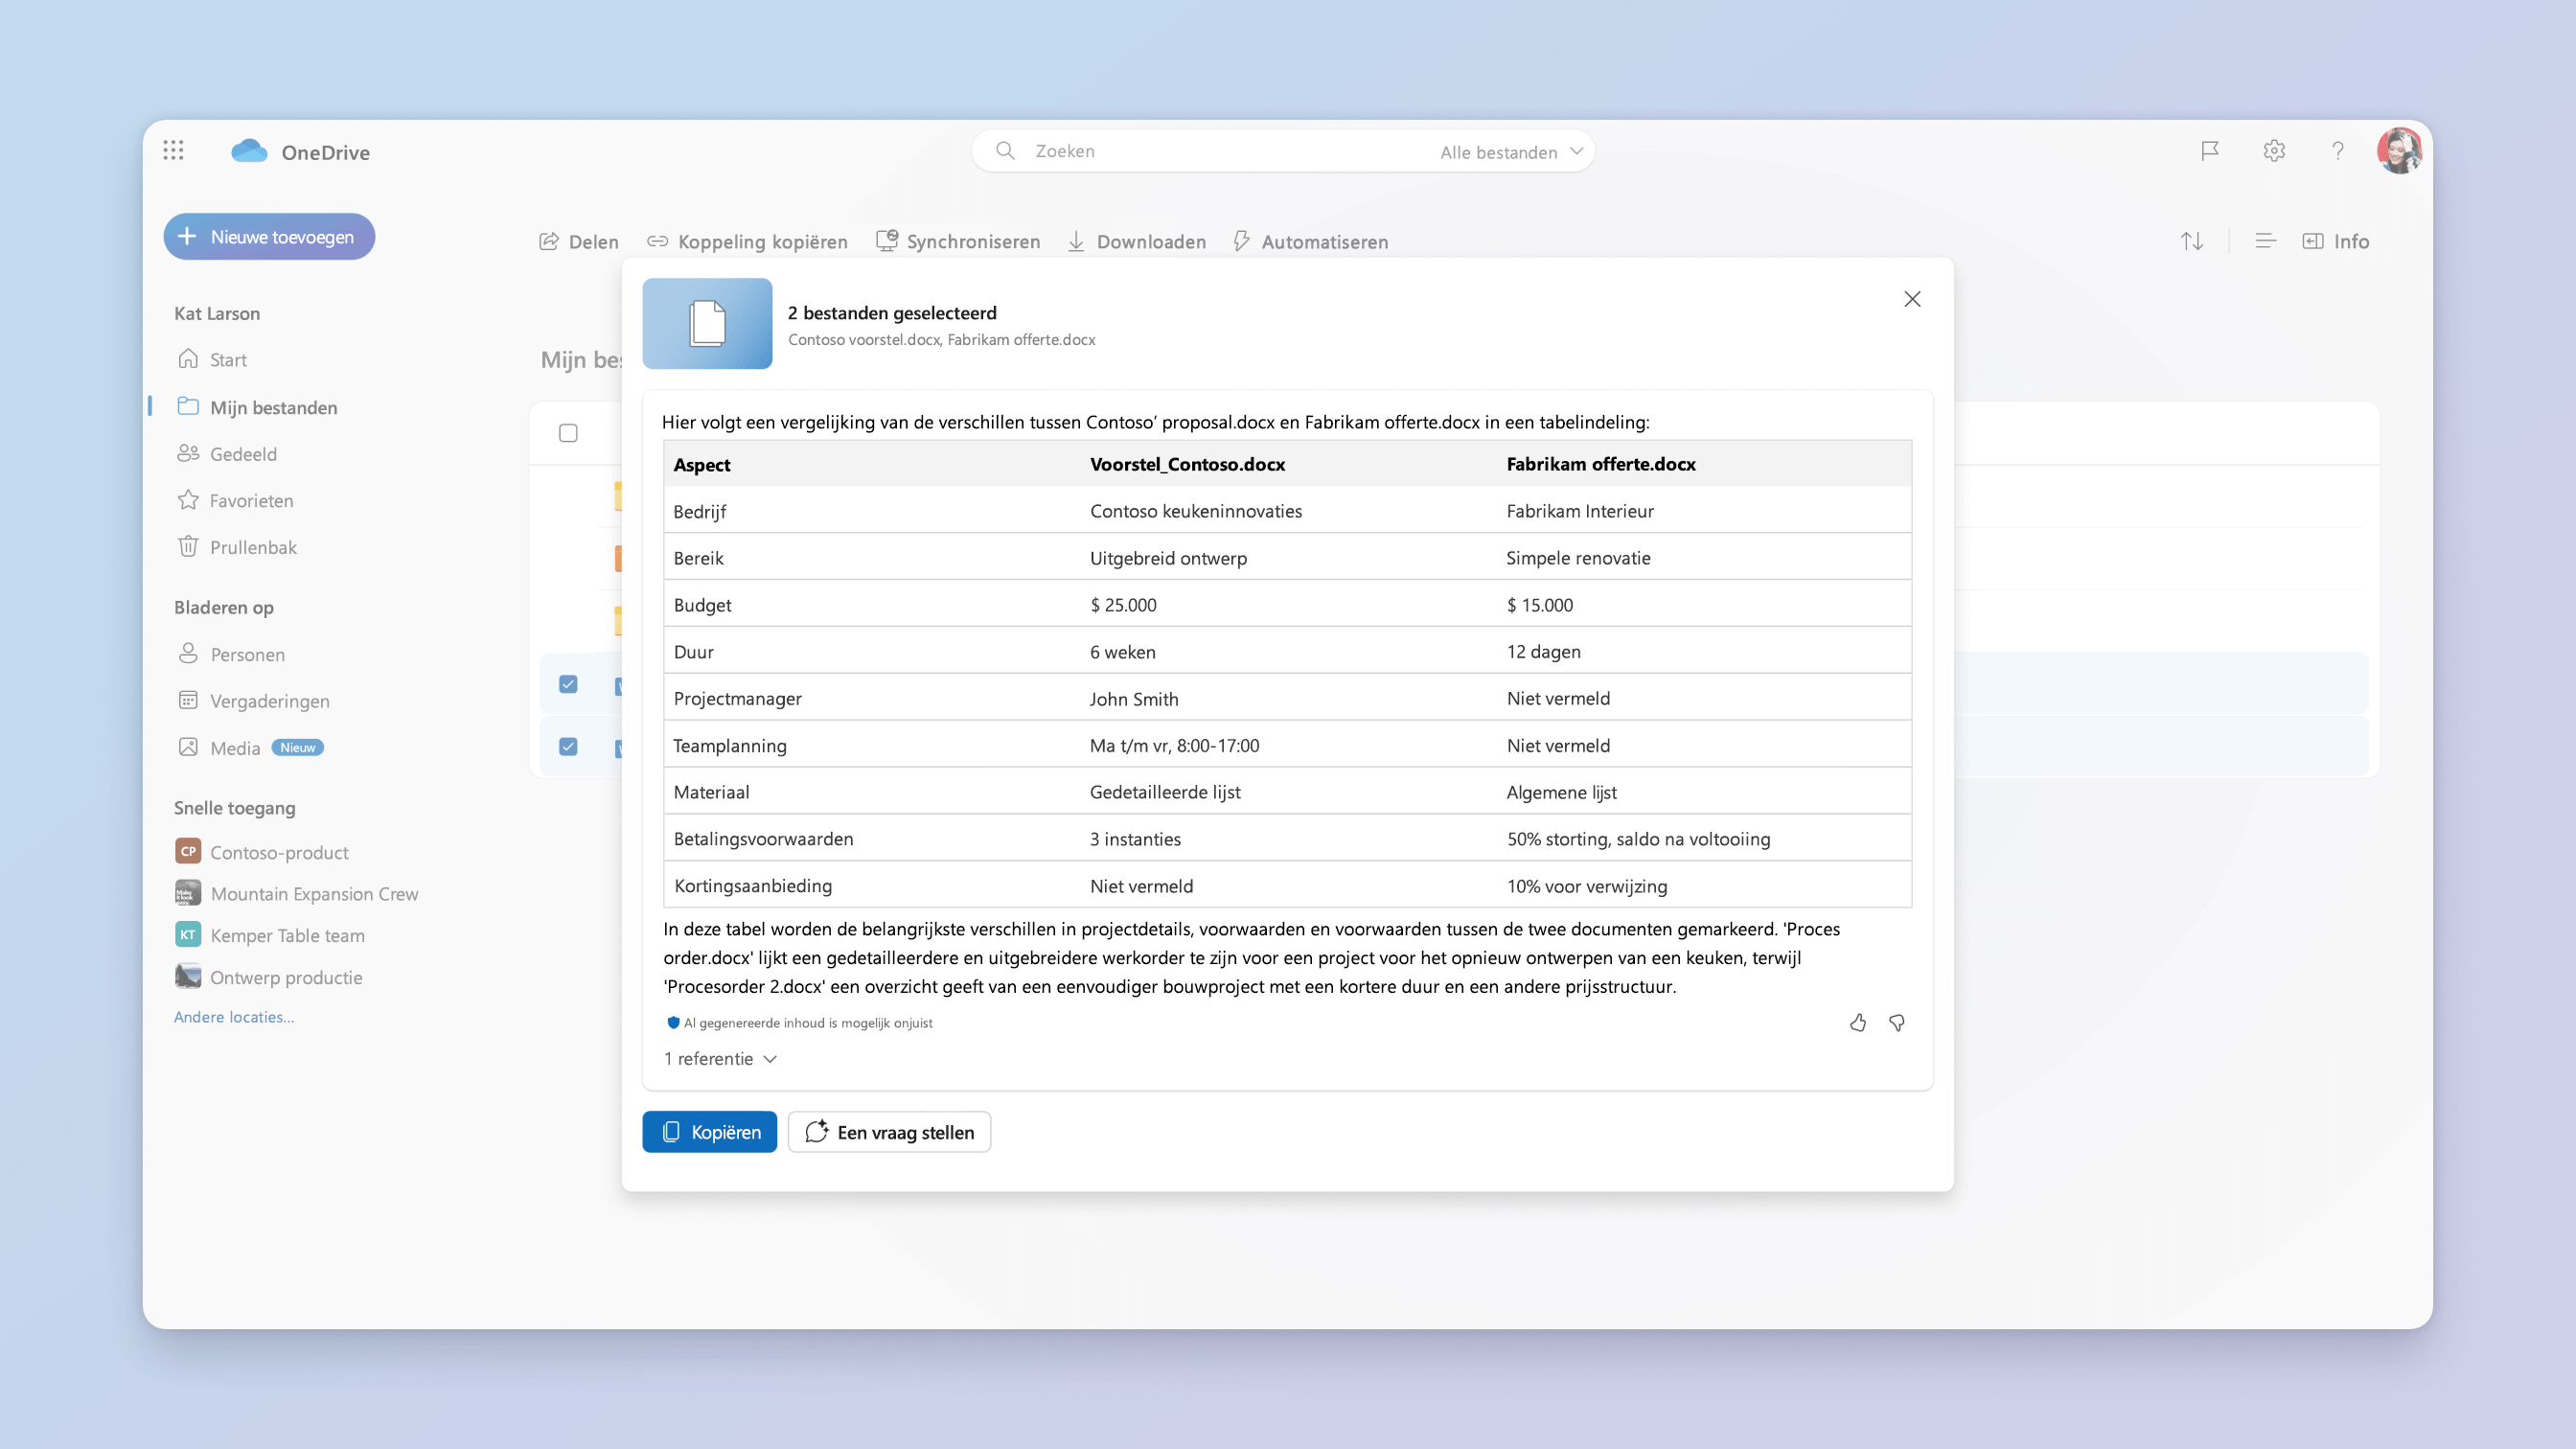Select 'Ma t/m vr, 8:00-17:00' cell
This screenshot has height=1449, width=2576.
click(x=1174, y=745)
